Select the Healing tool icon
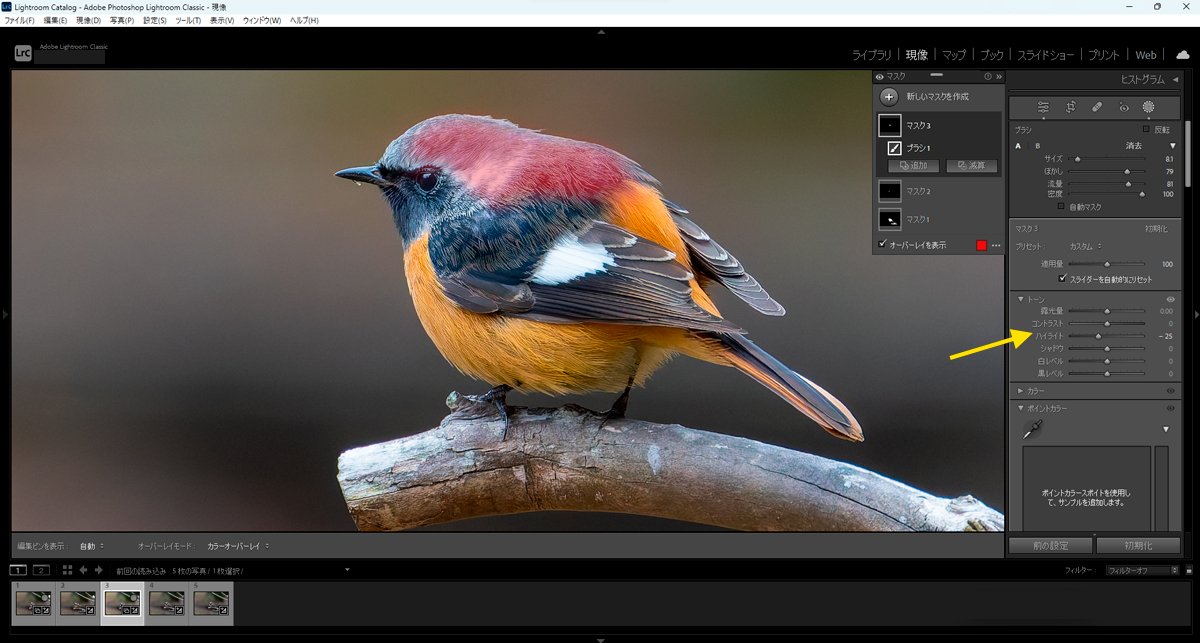The width and height of the screenshot is (1200, 643). [x=1096, y=106]
